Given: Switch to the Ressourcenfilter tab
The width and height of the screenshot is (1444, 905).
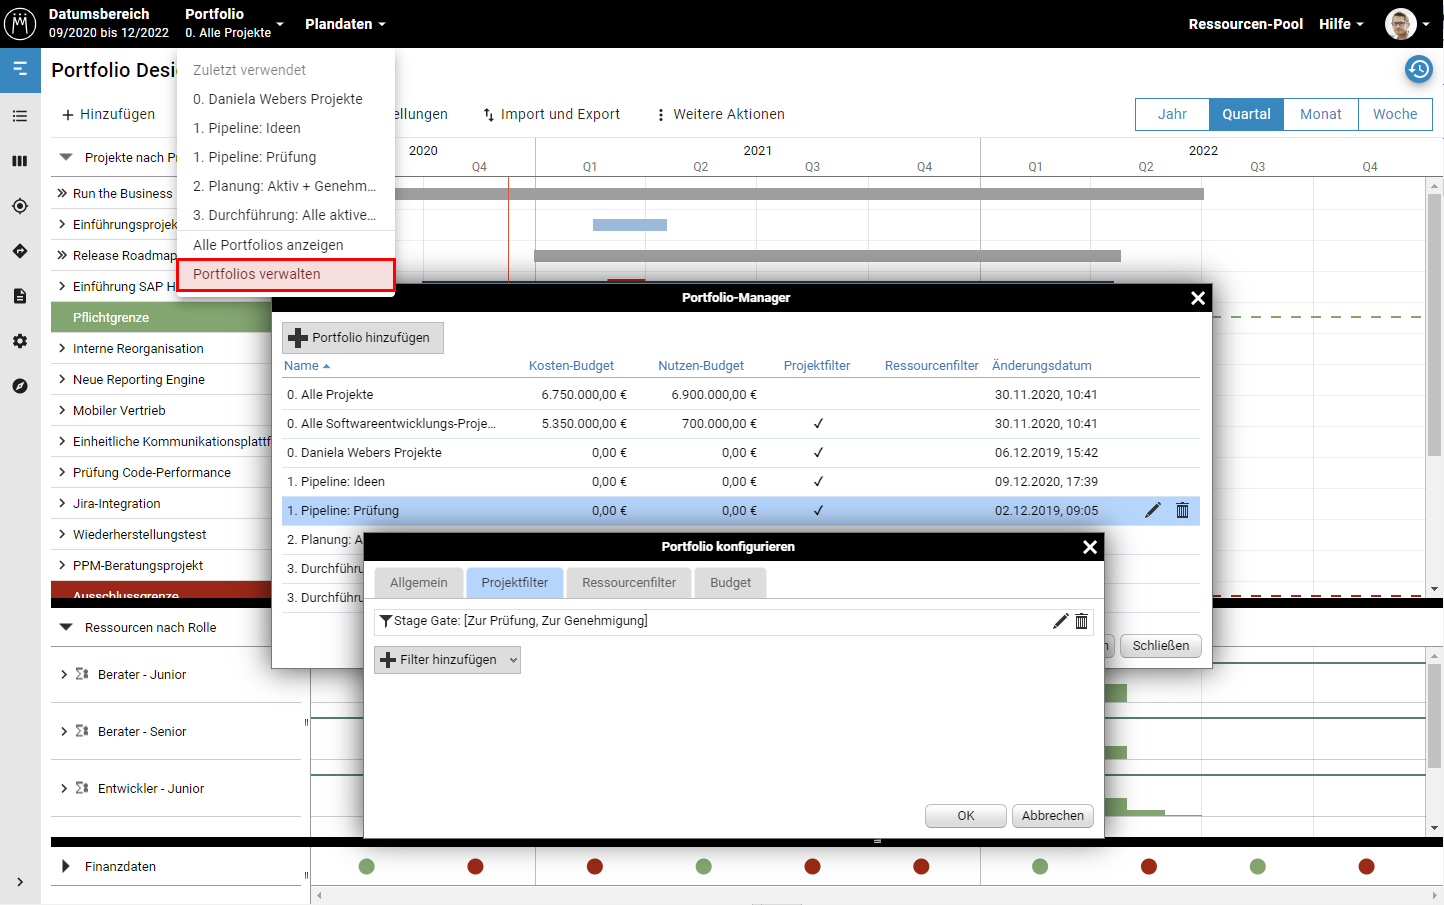Looking at the screenshot, I should pos(628,583).
